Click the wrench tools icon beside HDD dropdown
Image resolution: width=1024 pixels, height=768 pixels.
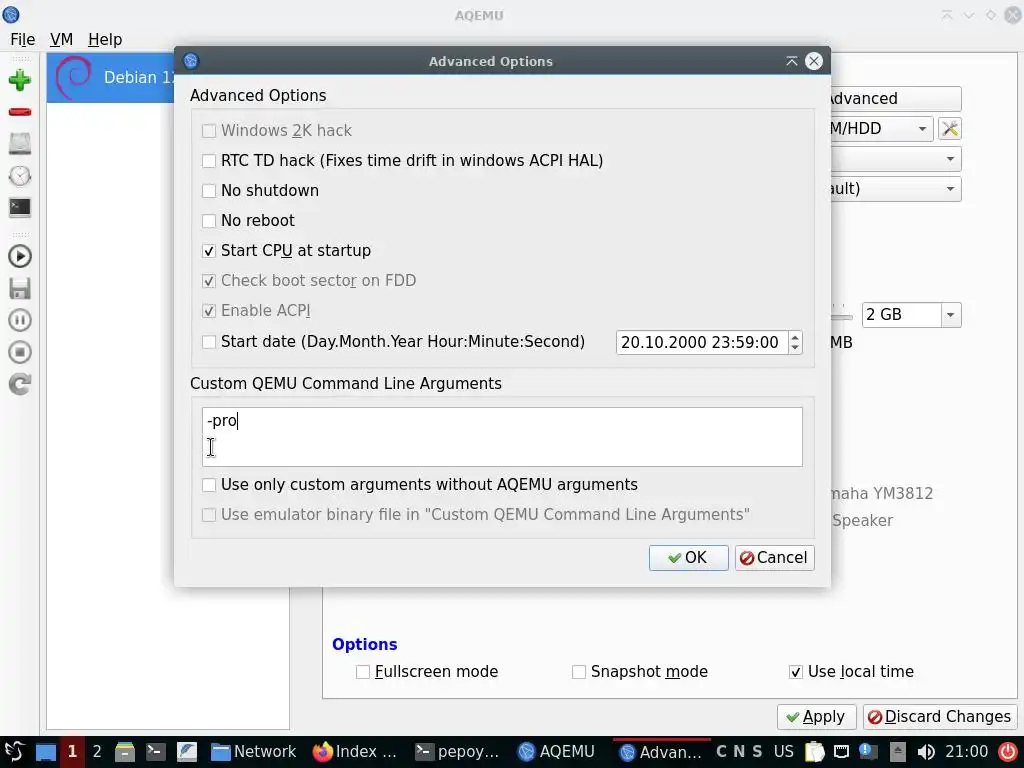pos(950,129)
